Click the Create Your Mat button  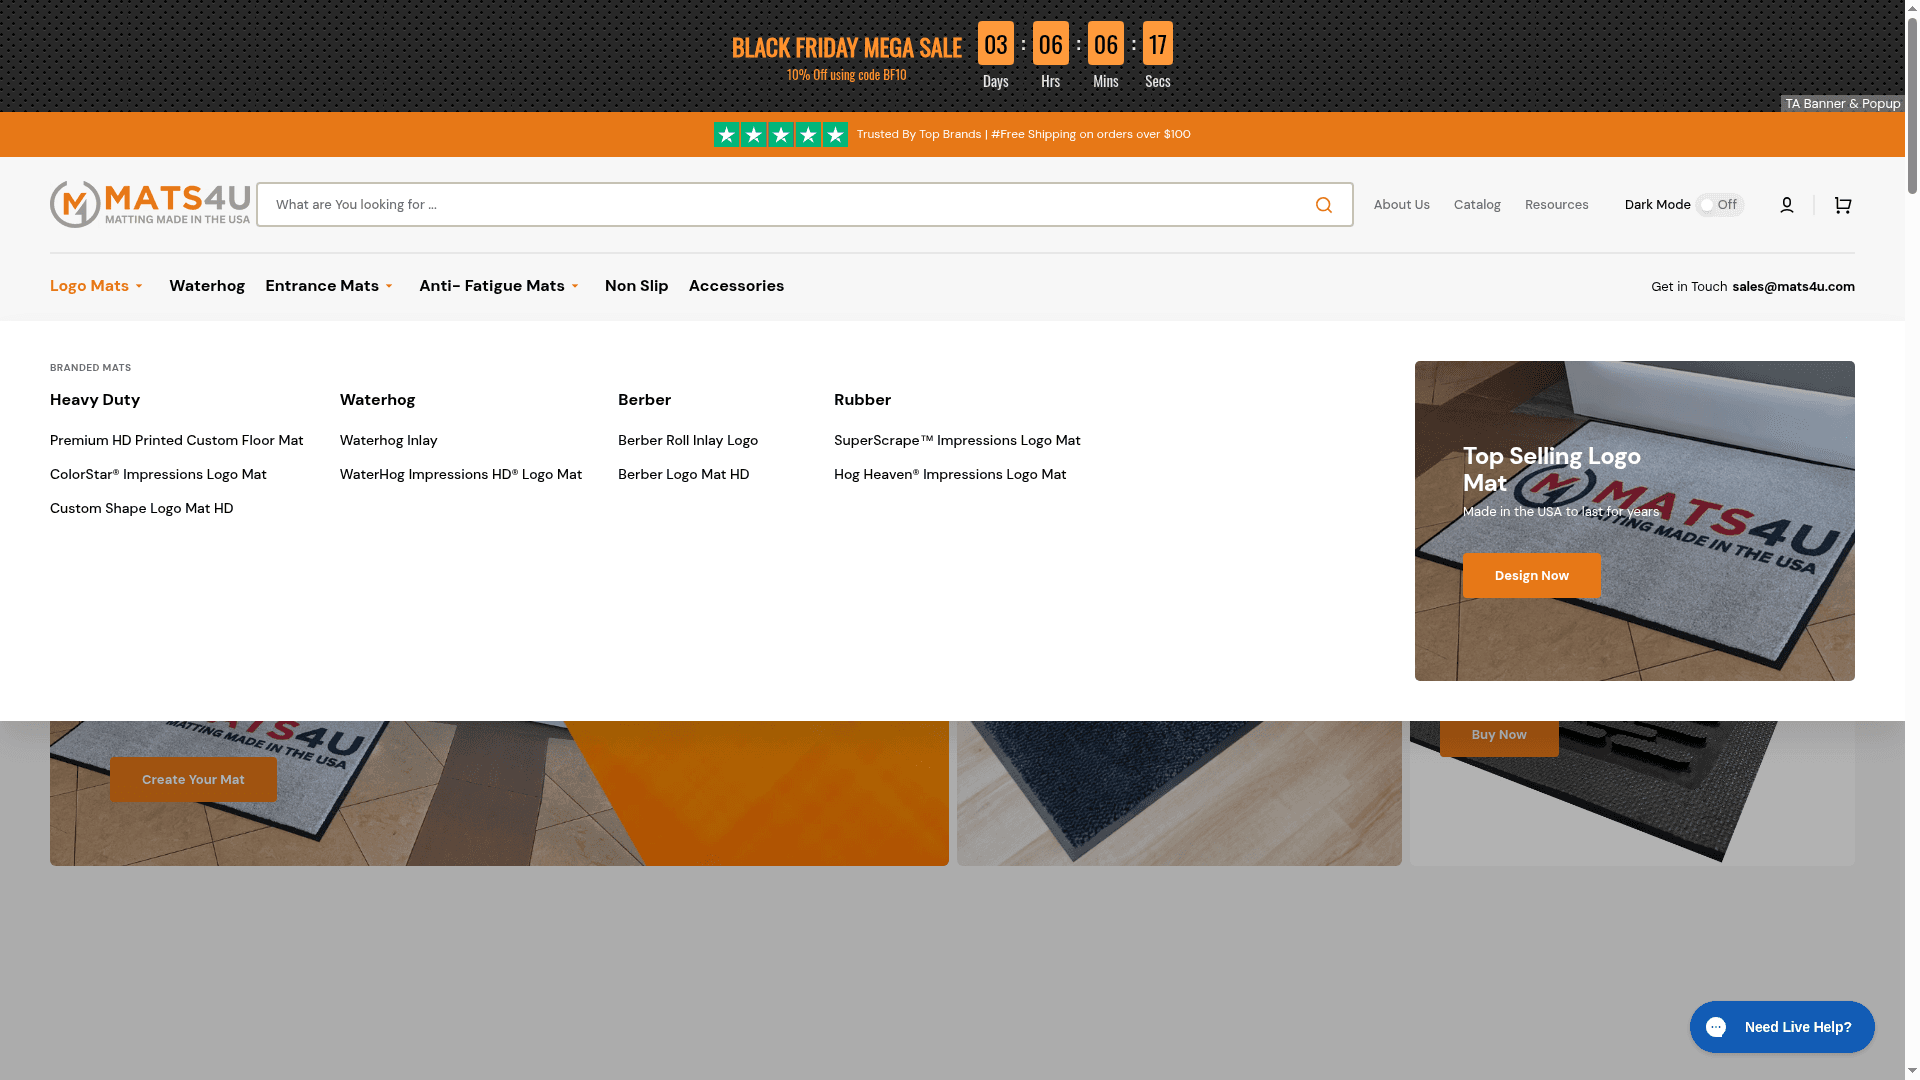pos(193,779)
